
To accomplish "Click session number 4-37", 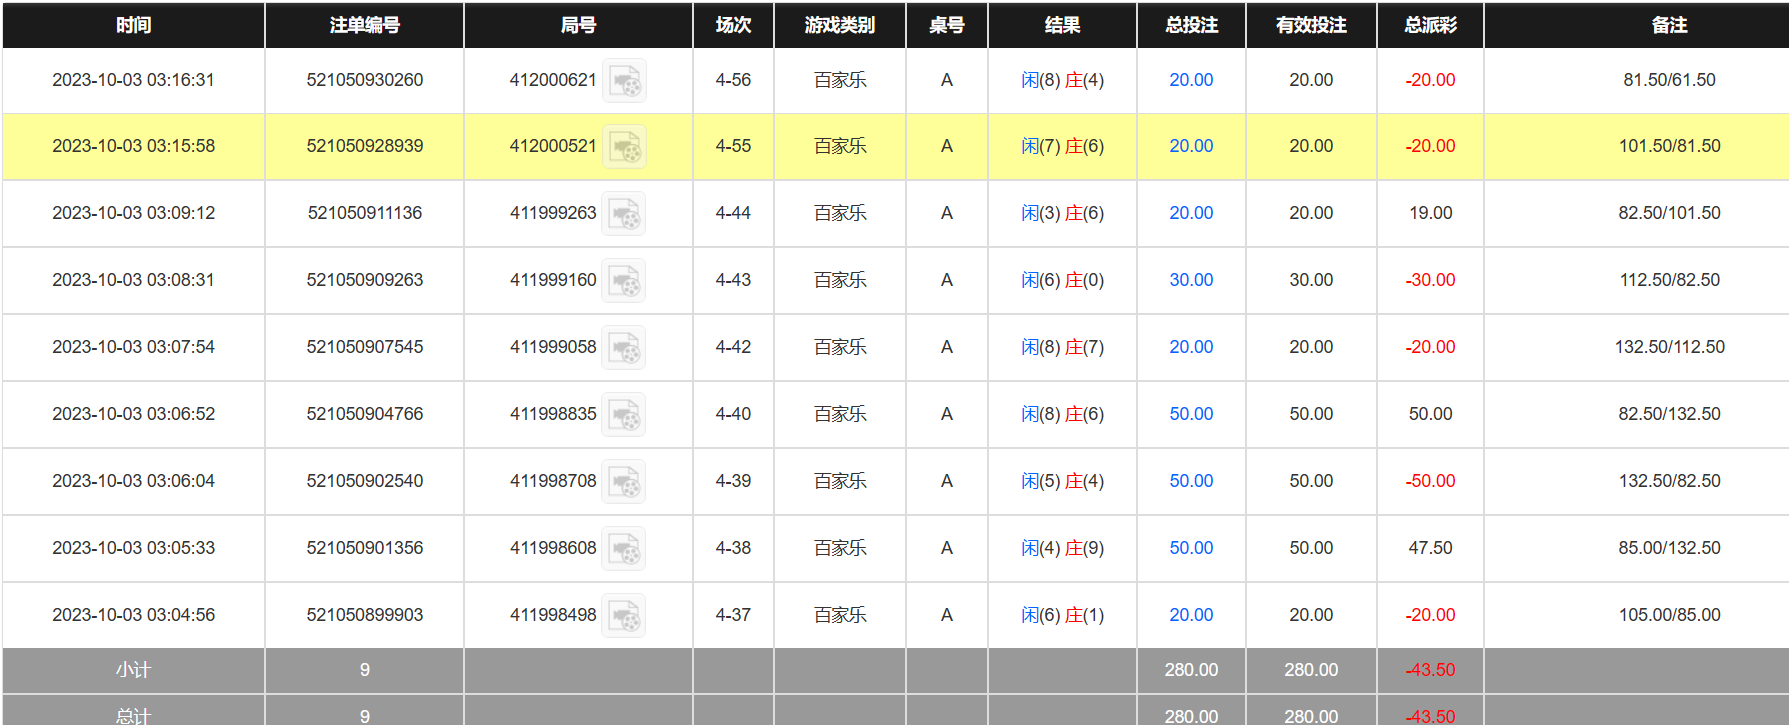I will coord(733,615).
